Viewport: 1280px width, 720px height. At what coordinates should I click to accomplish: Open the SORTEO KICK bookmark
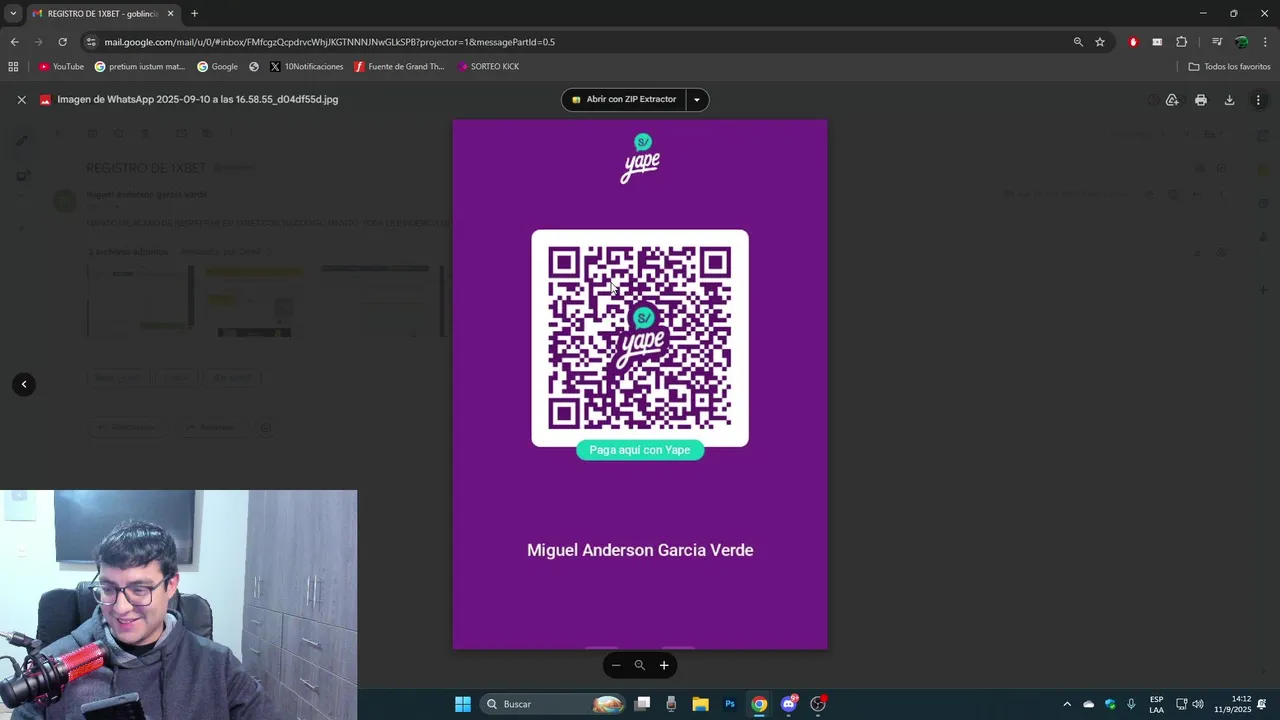coord(488,67)
